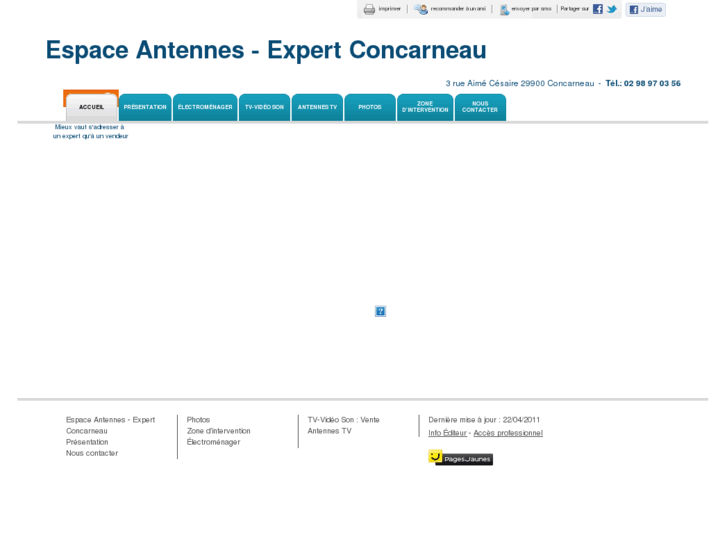Image resolution: width=727 pixels, height=545 pixels.
Task: Click footer TV-Vidéo Son : Vente link
Action: [344, 420]
